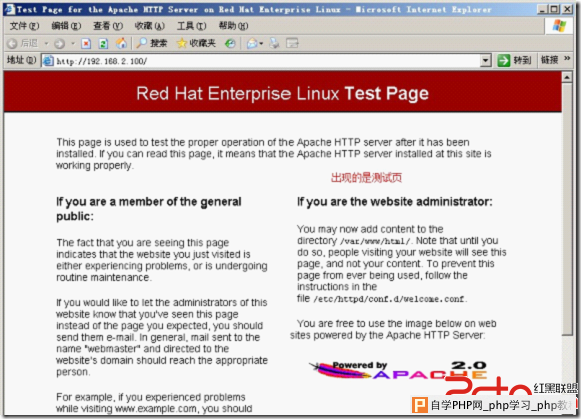Click the Forward arrow toolbar icon

(59, 44)
